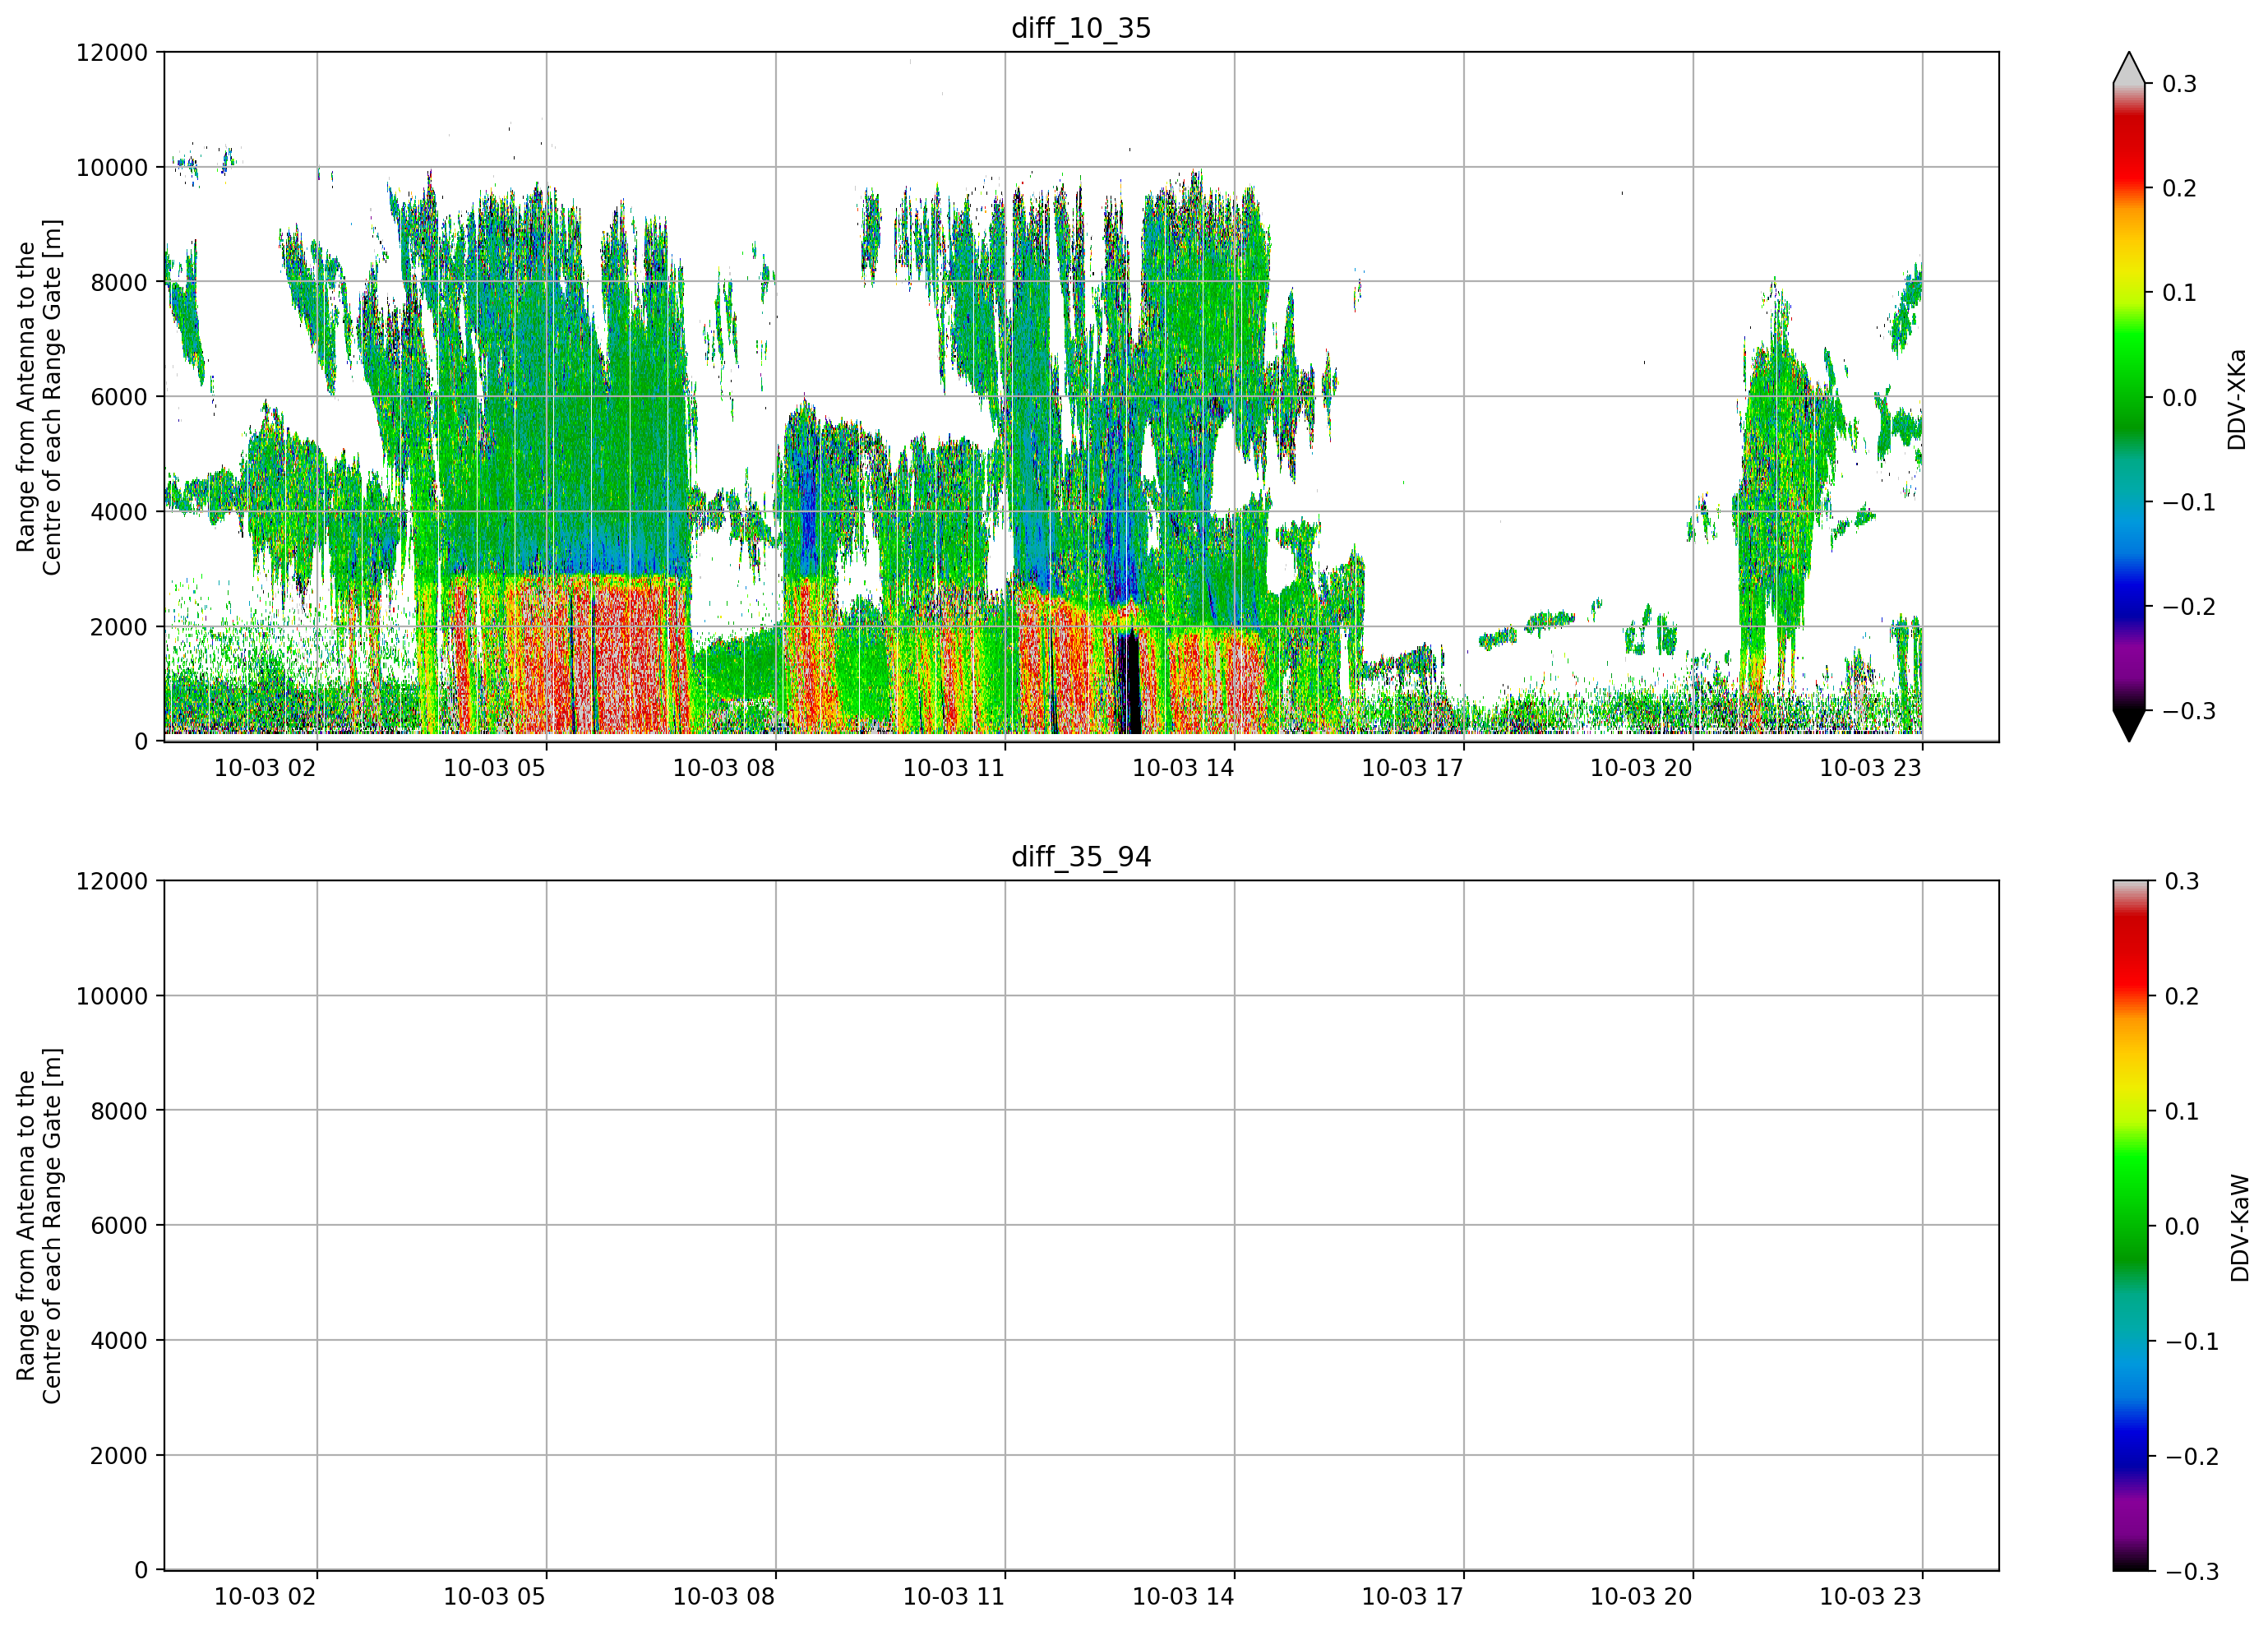Click the y-axis label of the diff_10_35 plot

(x=39, y=397)
